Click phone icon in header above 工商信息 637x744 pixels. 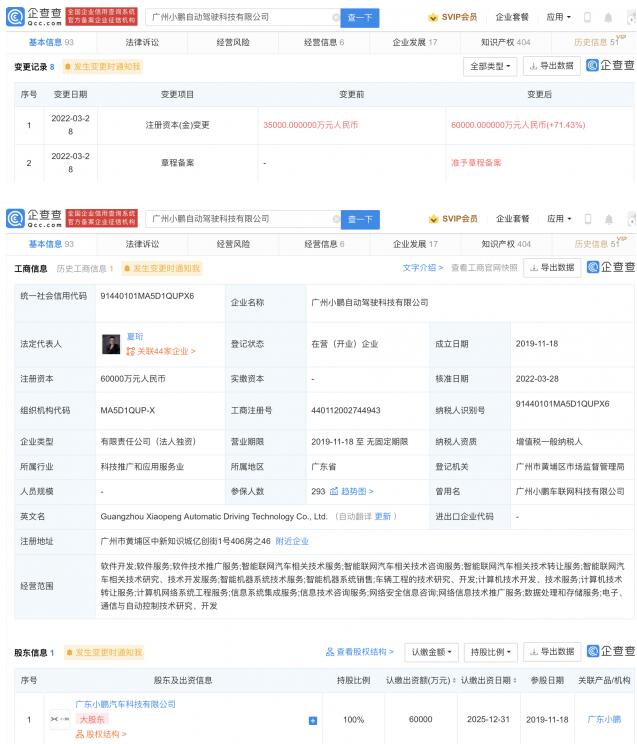click(x=588, y=219)
